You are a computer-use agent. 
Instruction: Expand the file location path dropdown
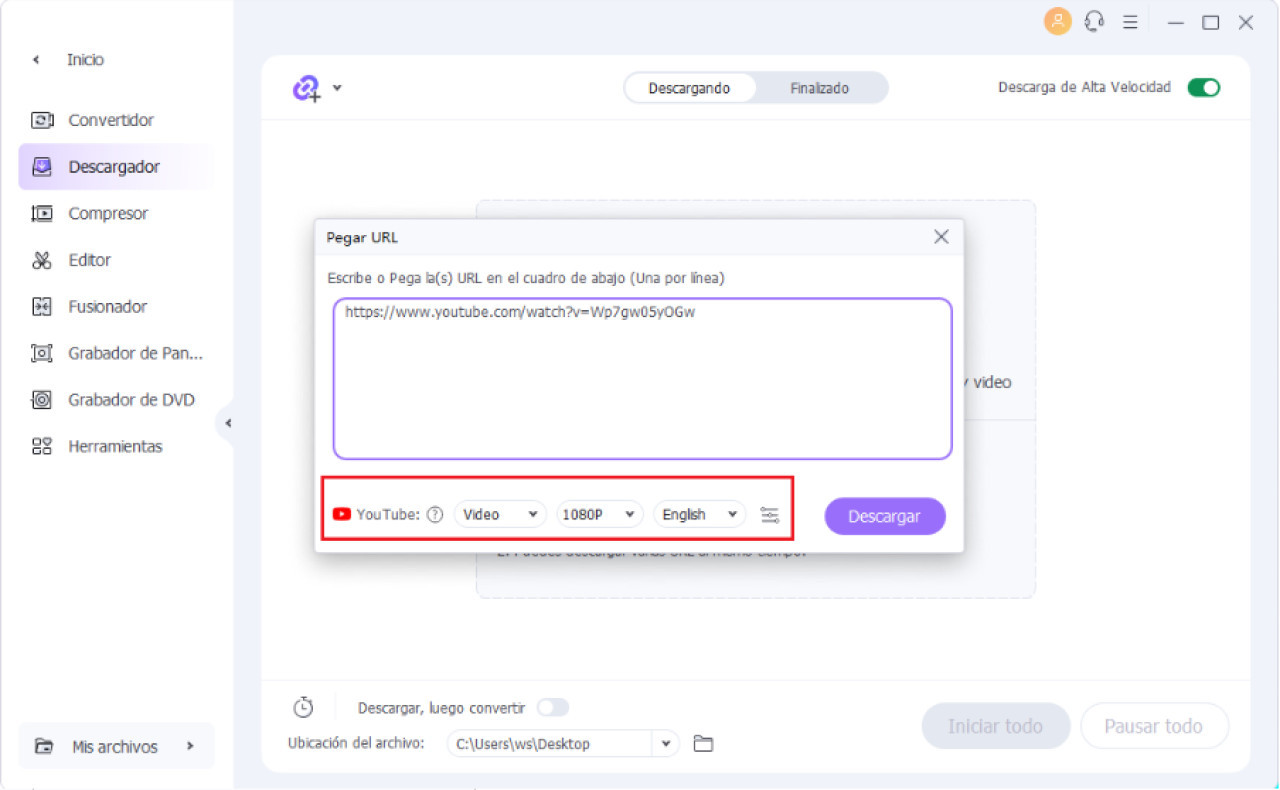[x=666, y=744]
